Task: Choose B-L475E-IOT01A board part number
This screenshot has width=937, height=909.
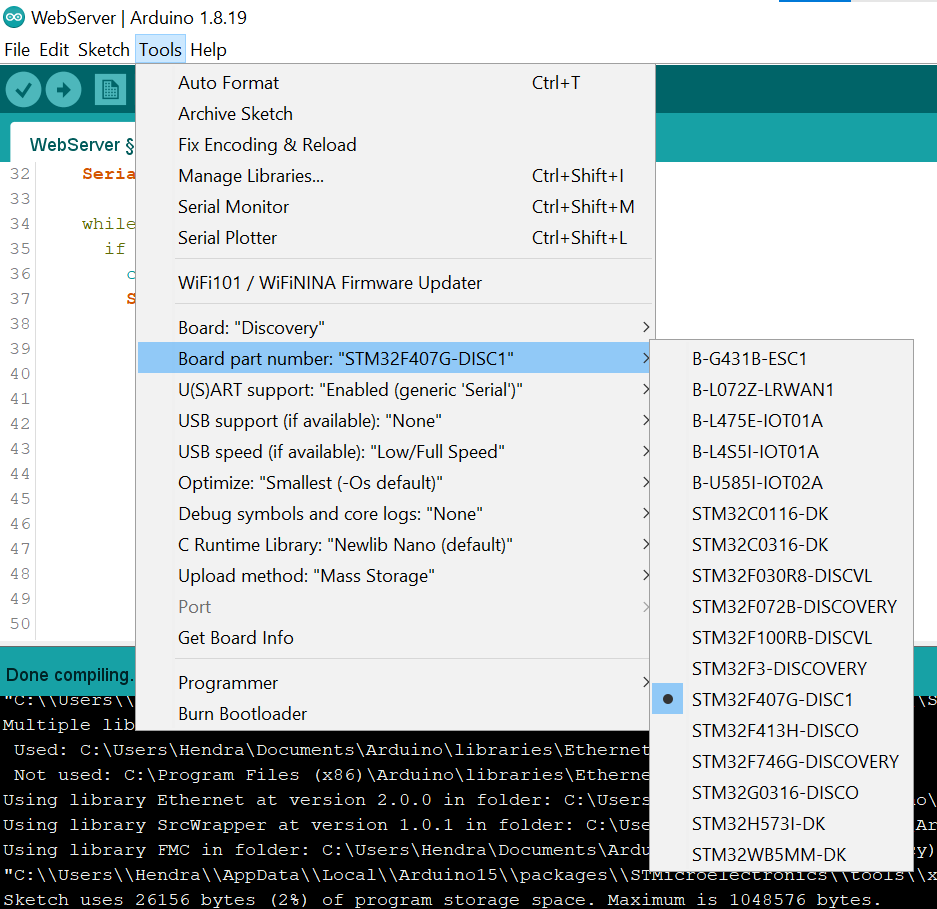Action: [782, 421]
